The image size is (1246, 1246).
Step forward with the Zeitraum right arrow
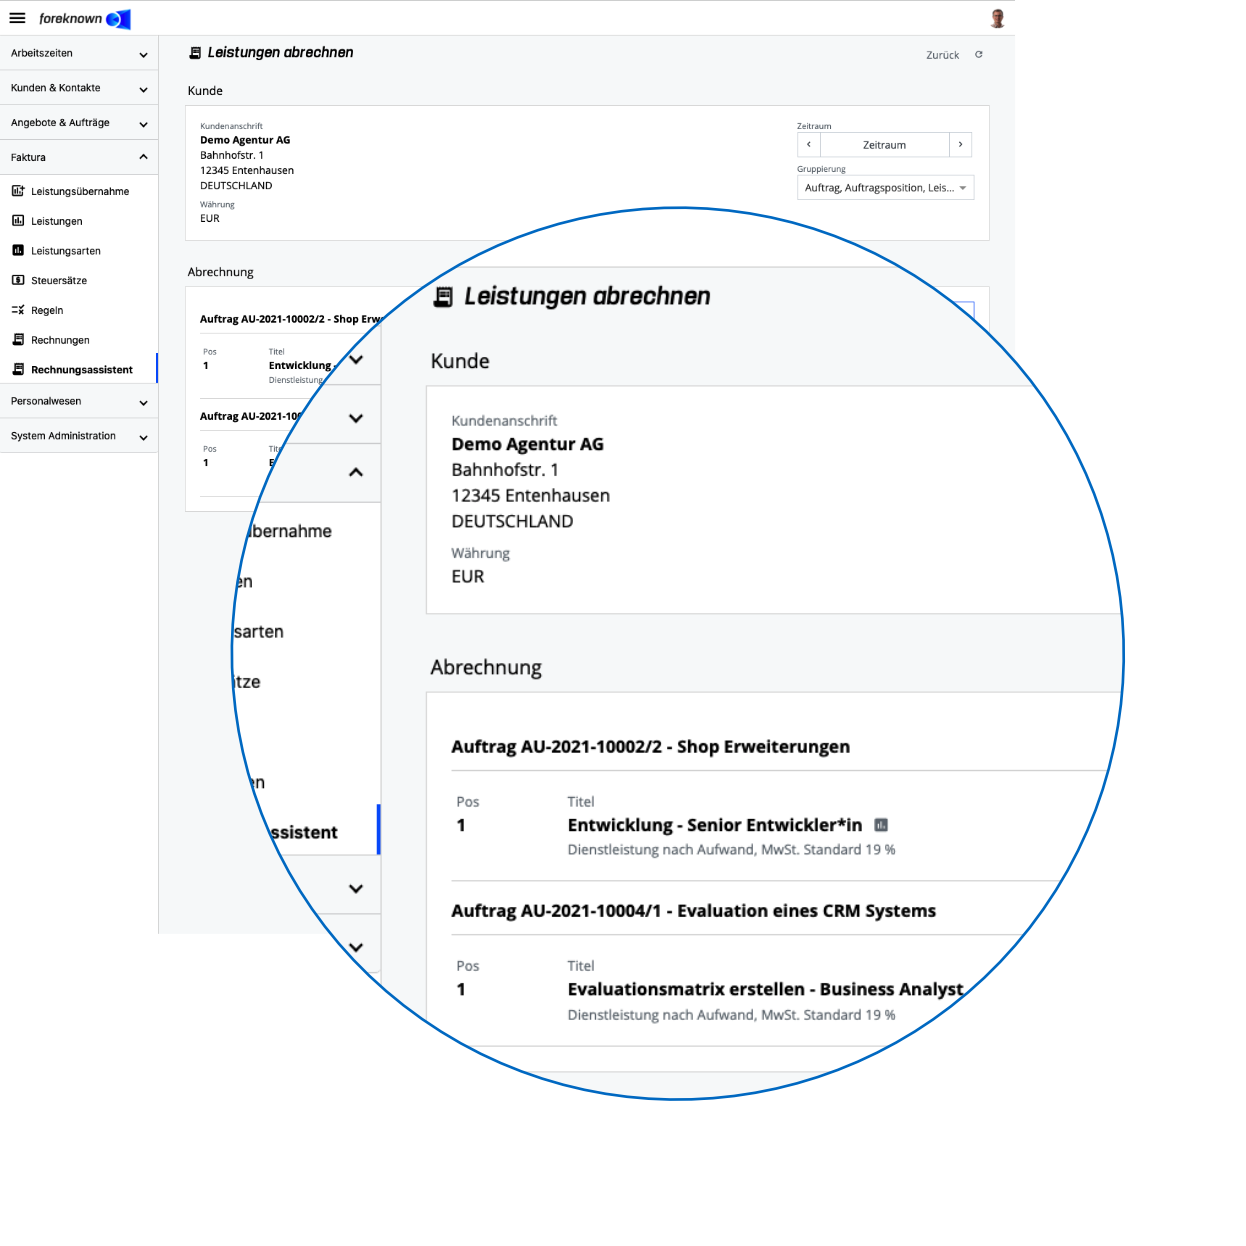coord(959,144)
